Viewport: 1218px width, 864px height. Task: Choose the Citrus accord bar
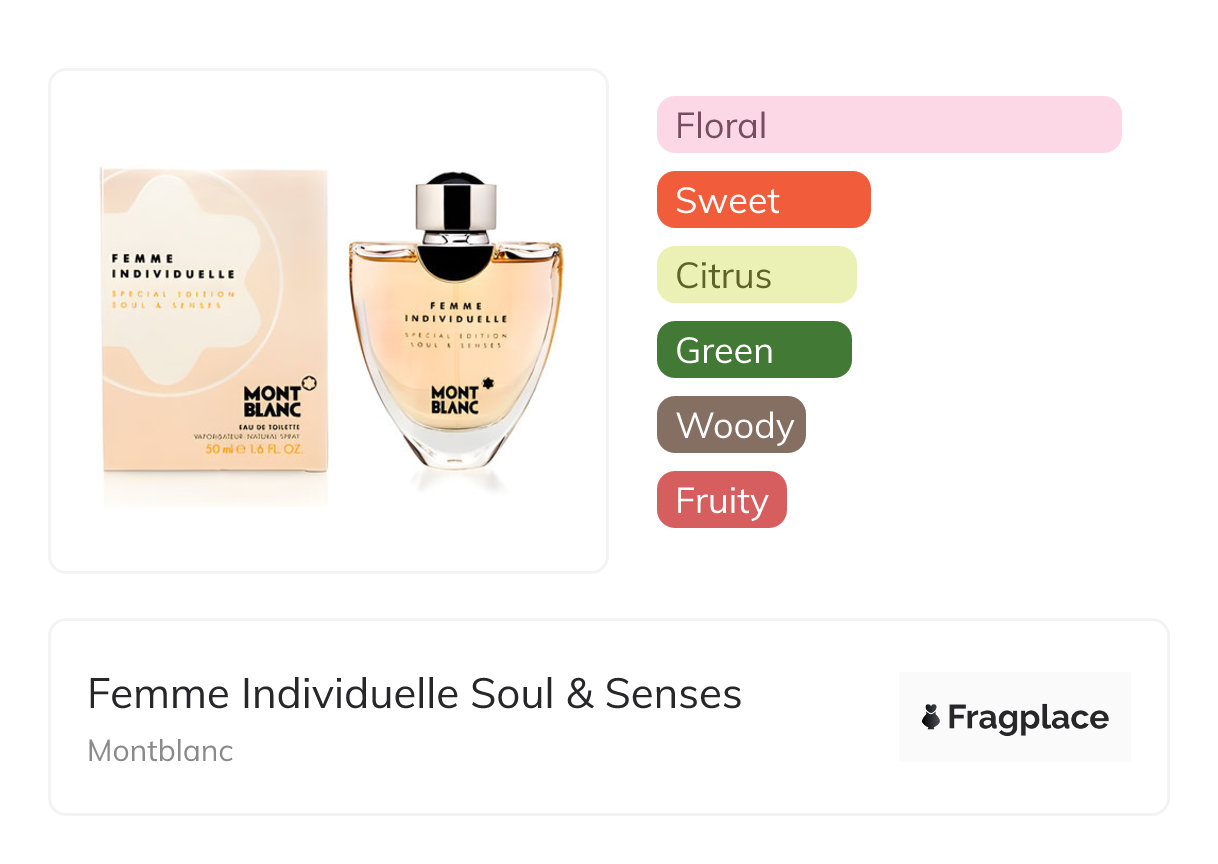pos(756,275)
